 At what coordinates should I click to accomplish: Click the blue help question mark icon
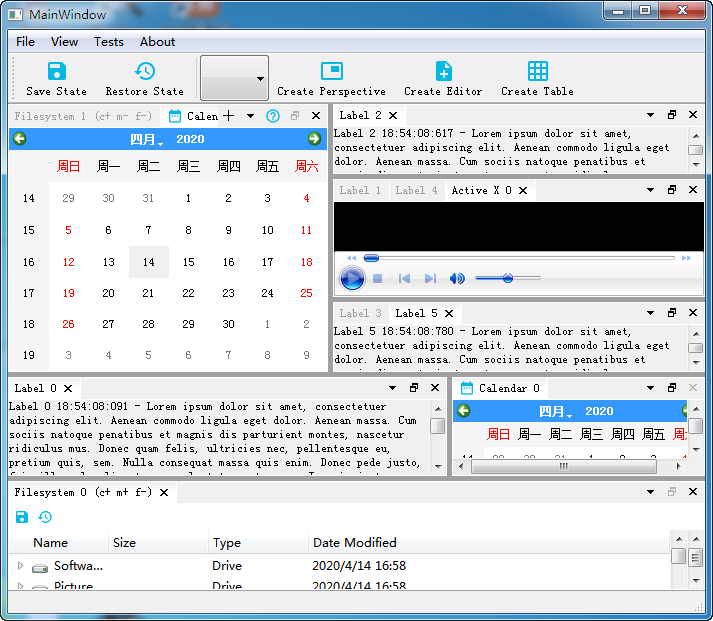[x=273, y=116]
